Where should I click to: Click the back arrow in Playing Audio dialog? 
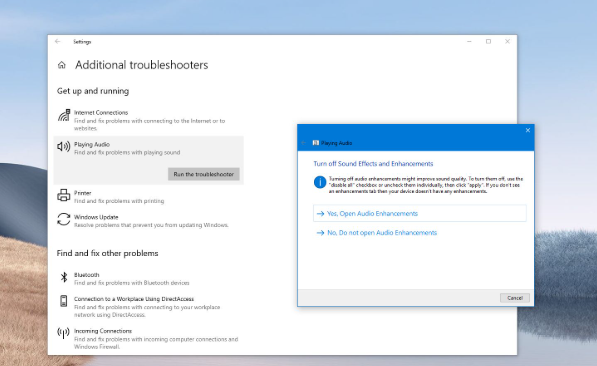(303, 143)
